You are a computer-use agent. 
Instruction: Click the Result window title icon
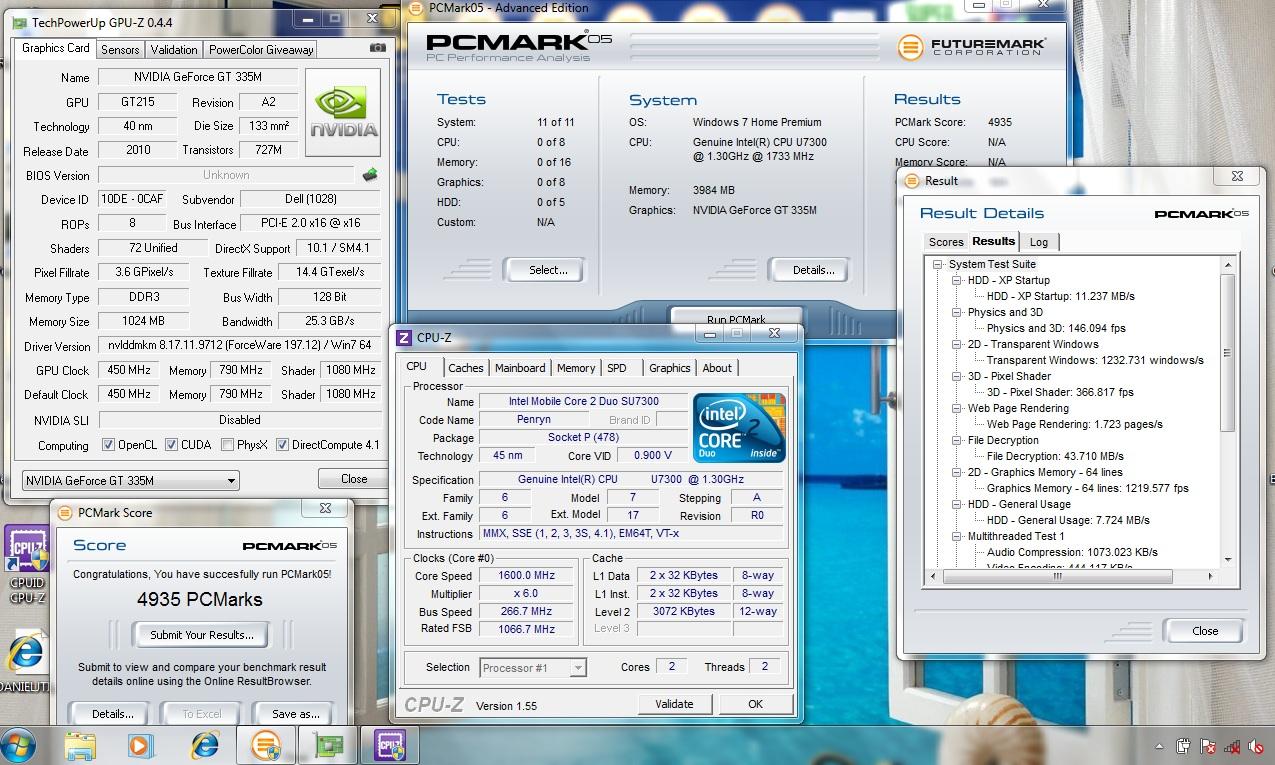click(x=912, y=181)
